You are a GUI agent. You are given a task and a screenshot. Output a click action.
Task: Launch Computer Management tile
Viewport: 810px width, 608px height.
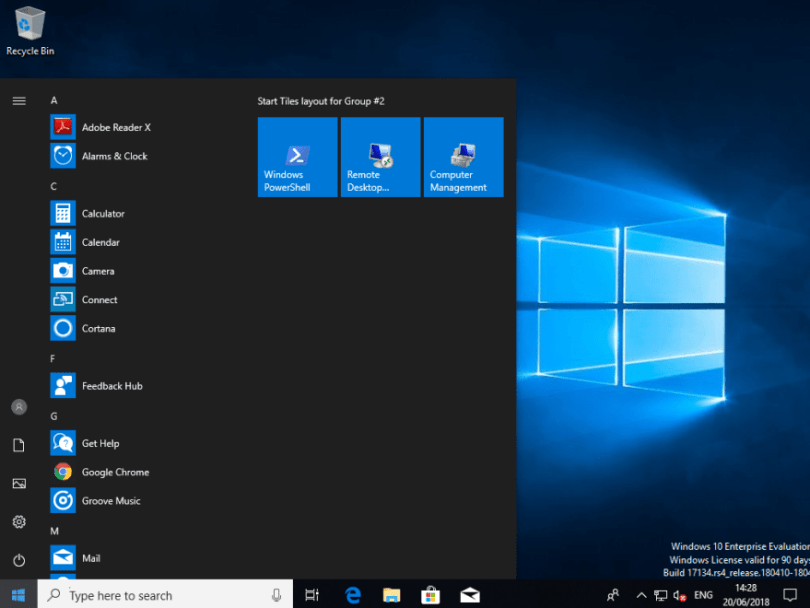point(463,157)
